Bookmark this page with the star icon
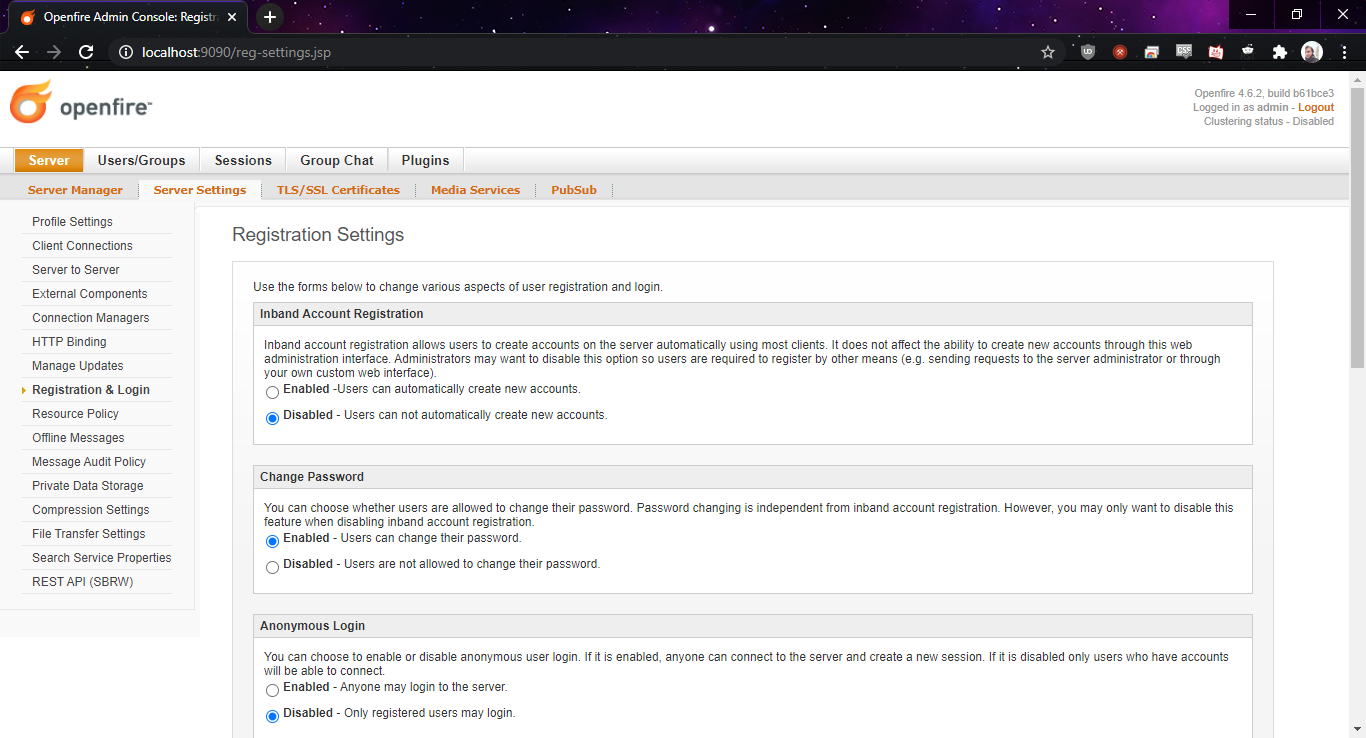 click(x=1048, y=52)
